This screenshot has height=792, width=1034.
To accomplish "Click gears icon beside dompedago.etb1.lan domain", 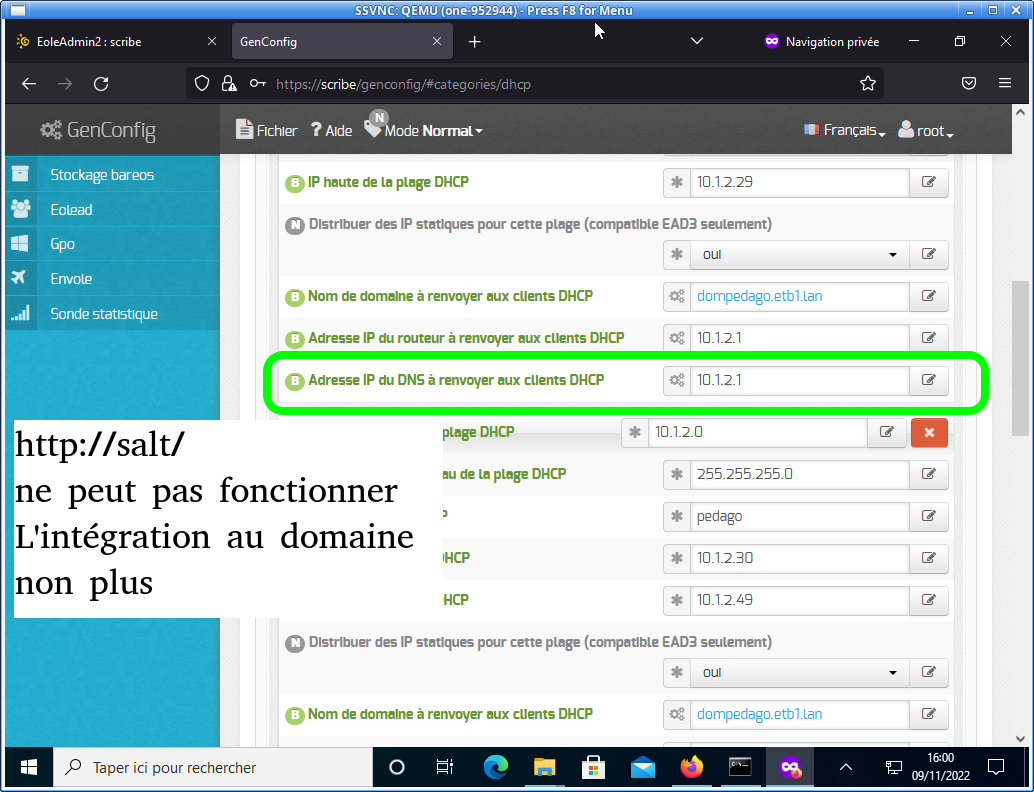I will click(677, 296).
